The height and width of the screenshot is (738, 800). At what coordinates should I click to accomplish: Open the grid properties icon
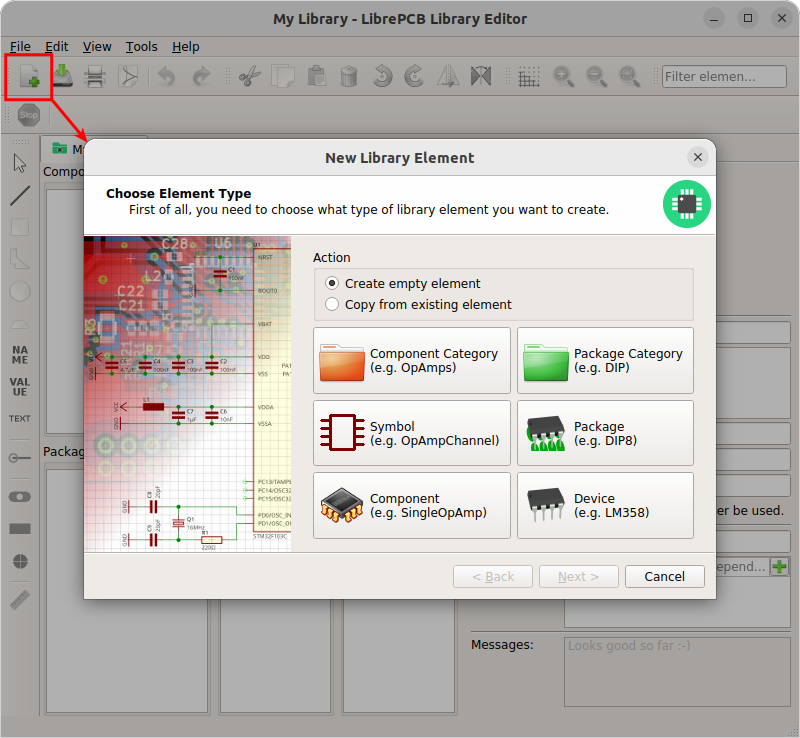click(x=529, y=77)
